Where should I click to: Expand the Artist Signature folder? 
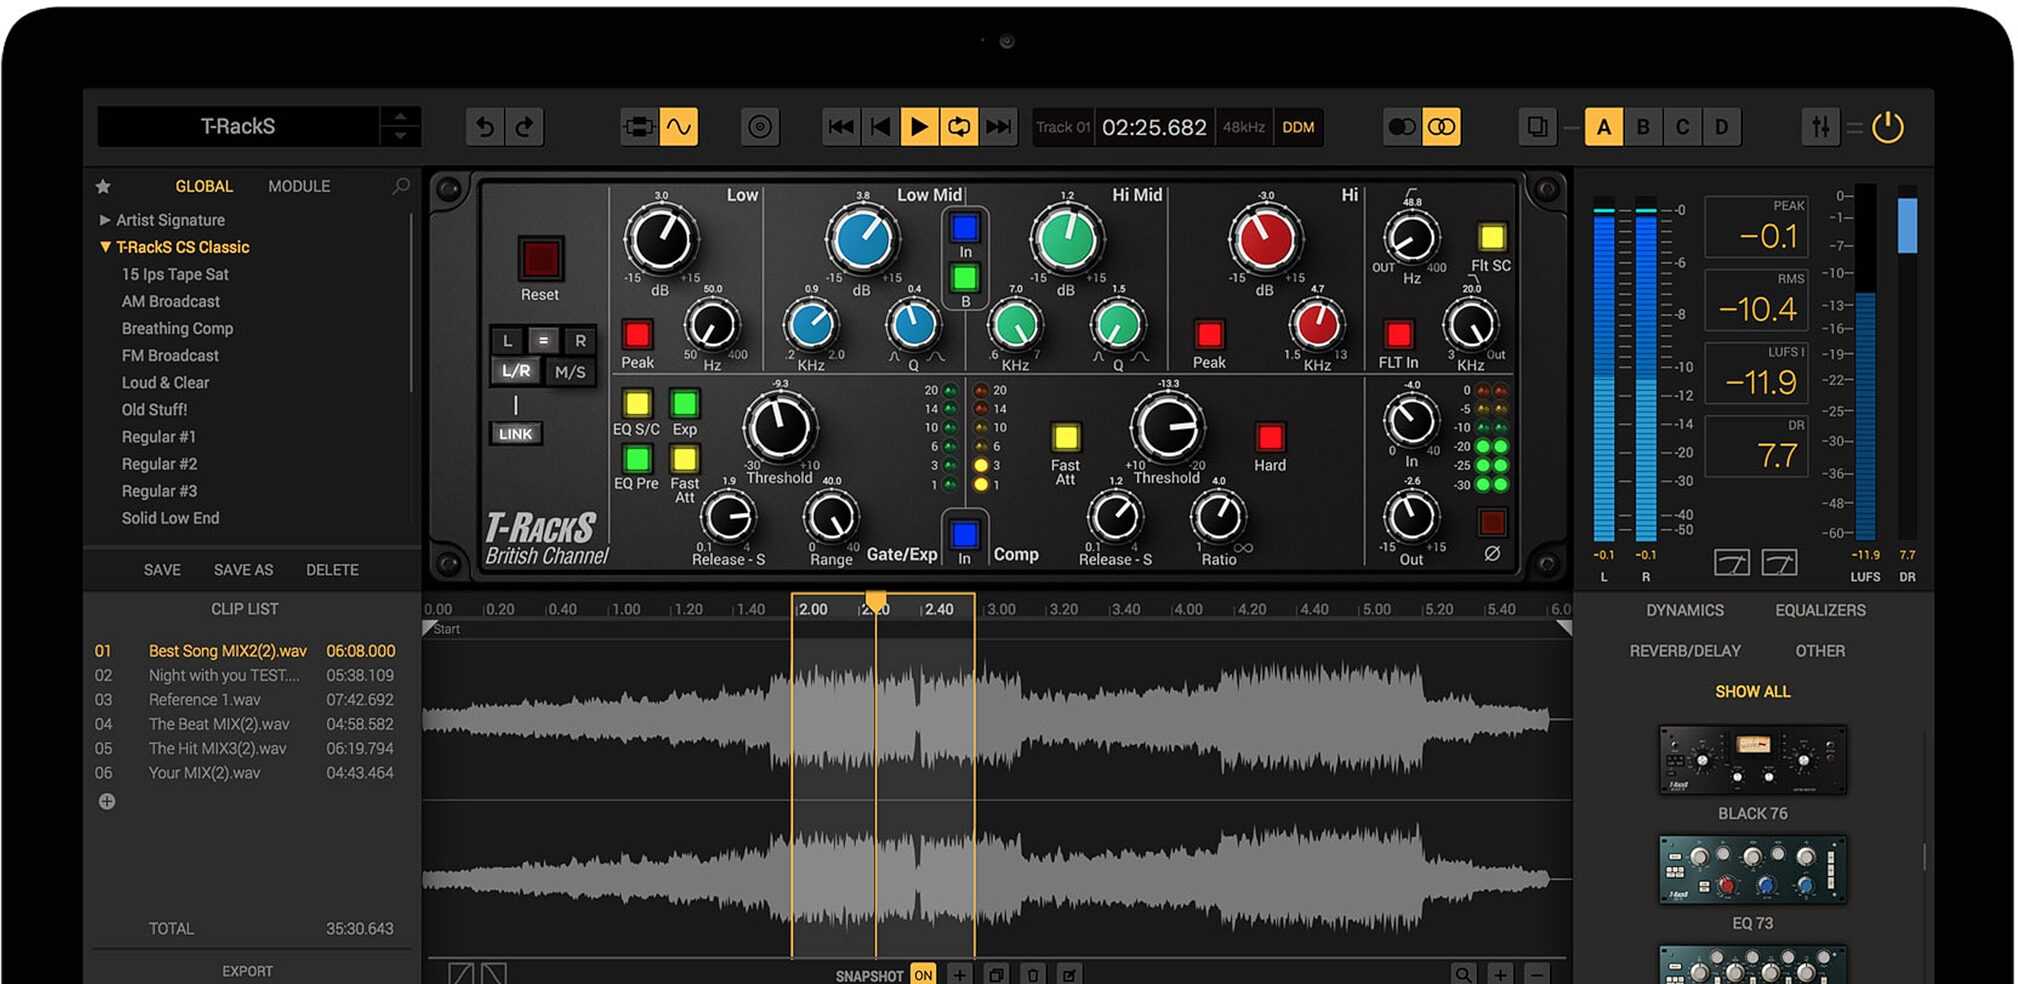(163, 220)
